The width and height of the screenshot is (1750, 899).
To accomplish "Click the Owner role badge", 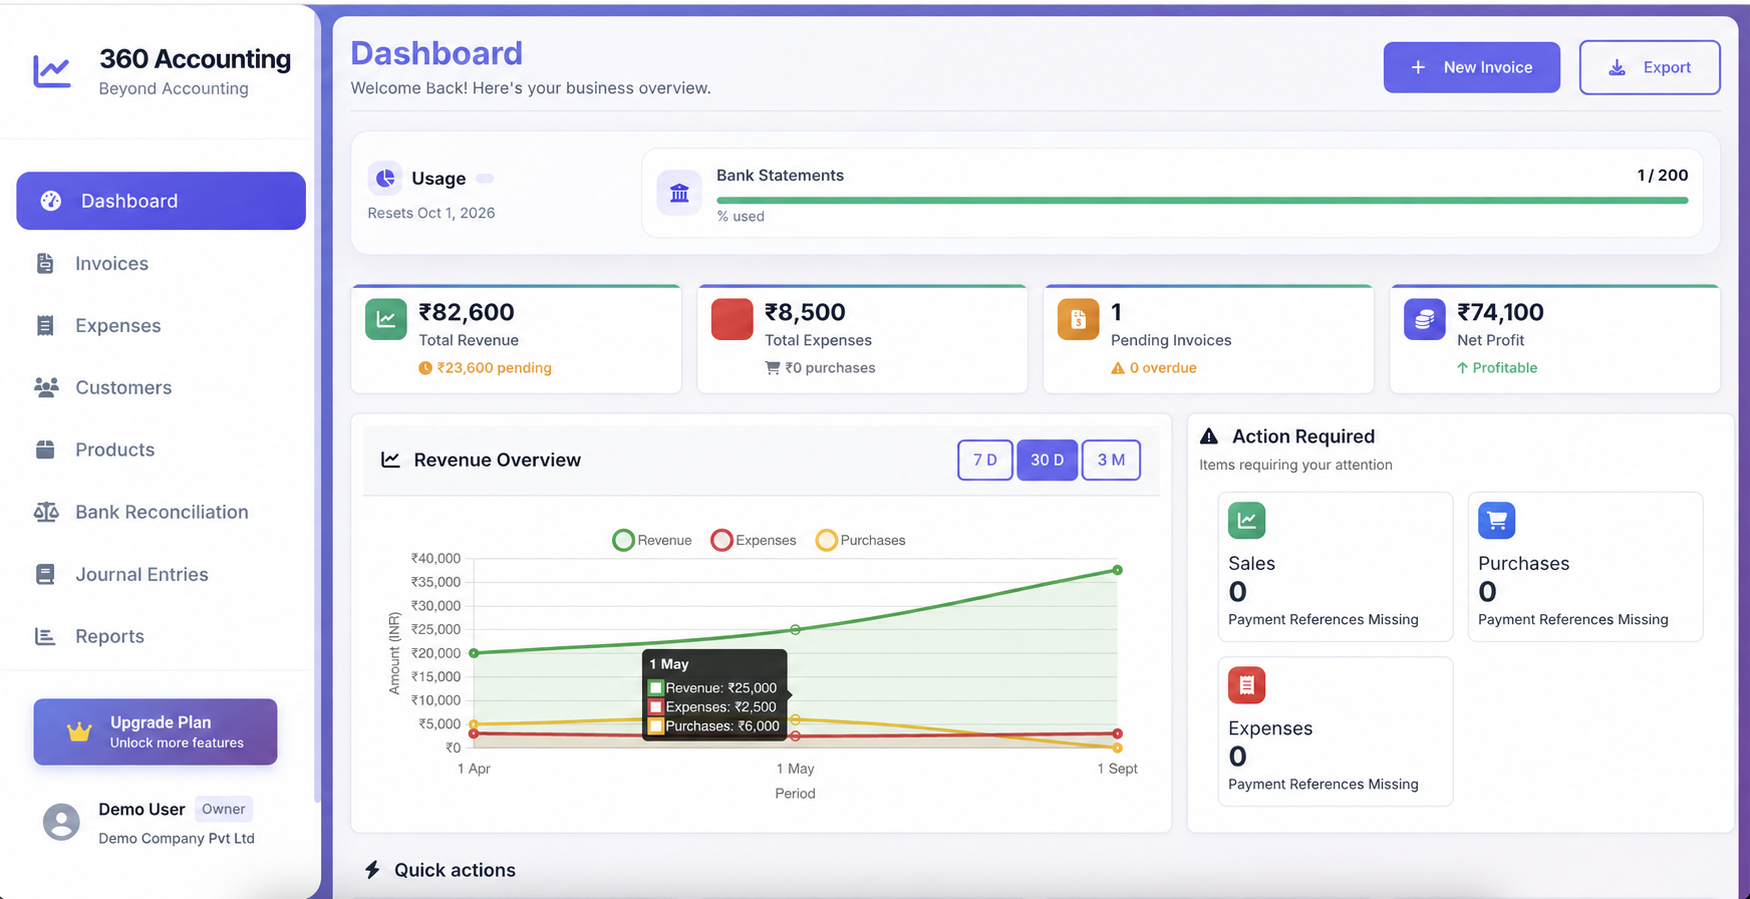I will (223, 809).
